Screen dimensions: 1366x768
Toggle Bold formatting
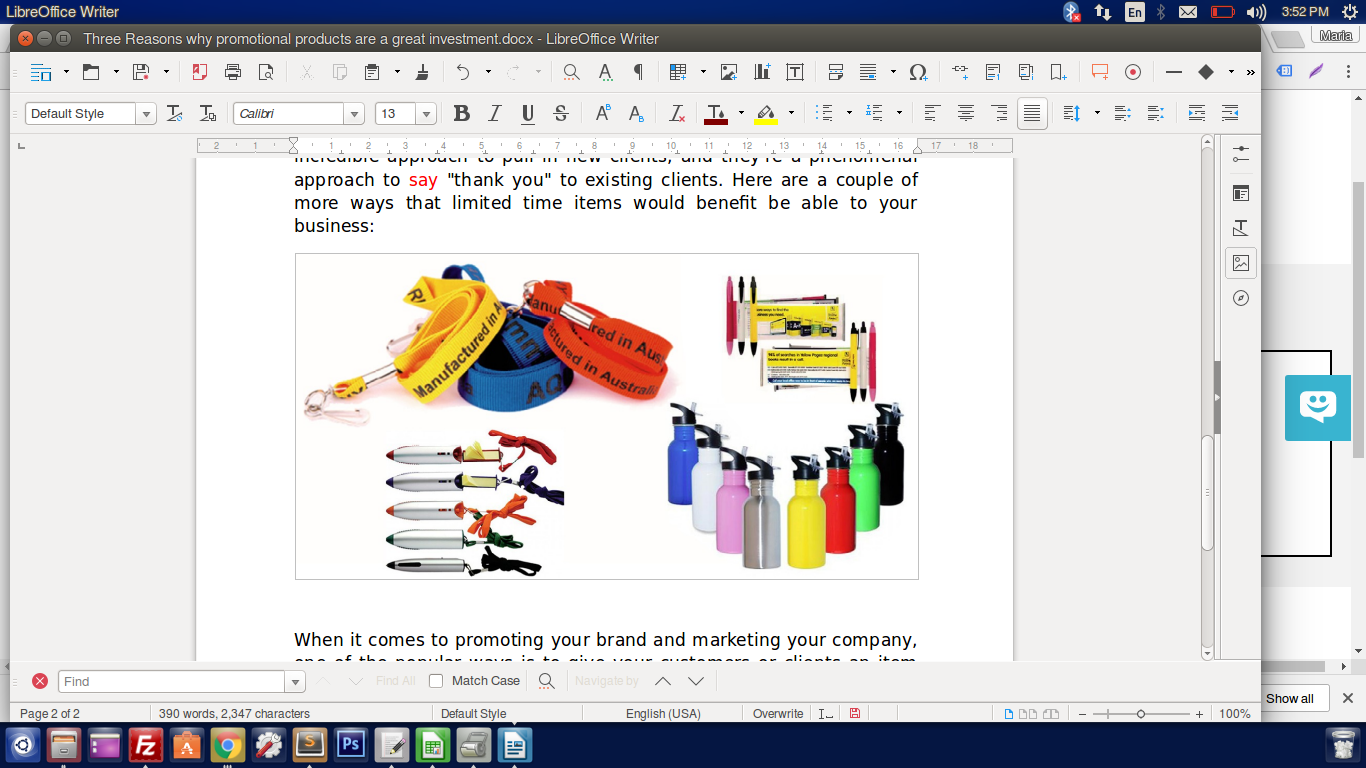(461, 114)
